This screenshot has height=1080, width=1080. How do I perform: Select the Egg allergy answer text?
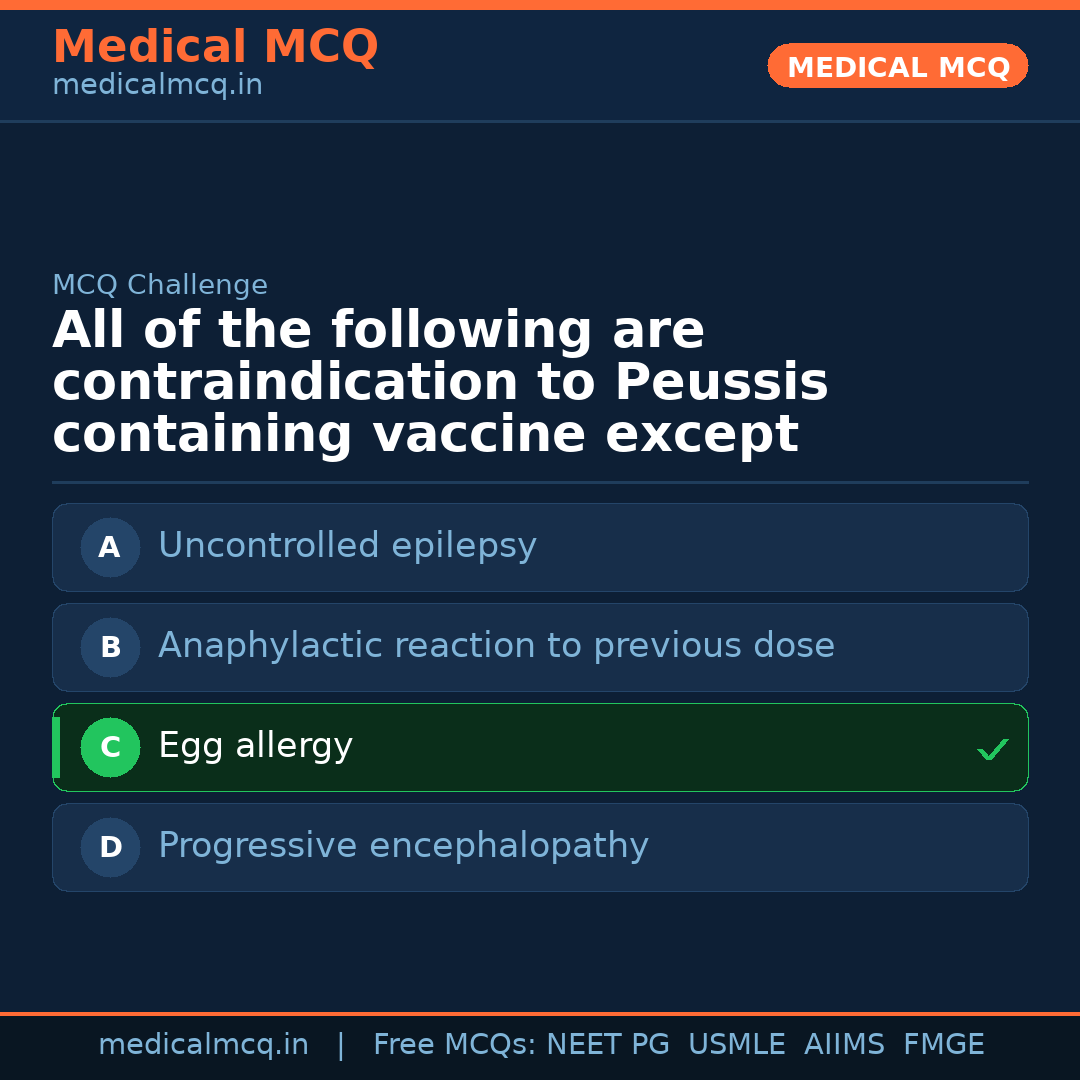pos(255,746)
